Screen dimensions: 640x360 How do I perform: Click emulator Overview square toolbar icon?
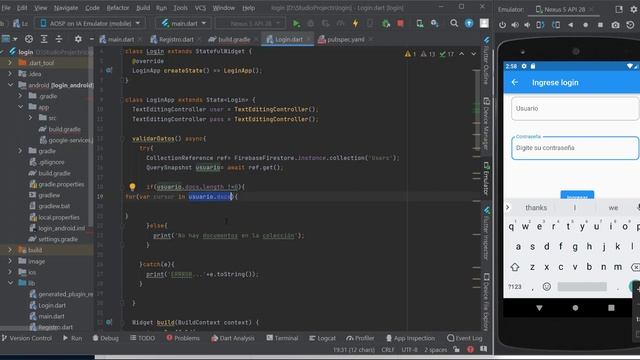click(x=600, y=25)
